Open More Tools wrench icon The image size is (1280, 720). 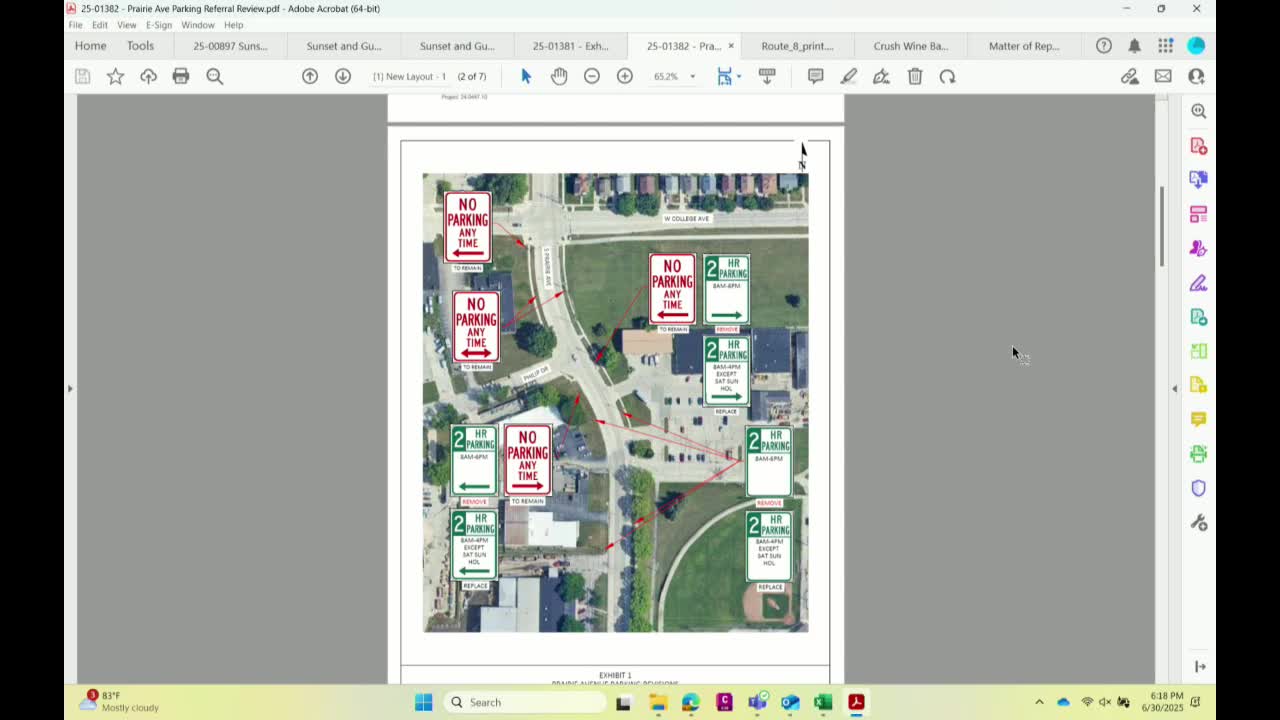[x=1199, y=523]
